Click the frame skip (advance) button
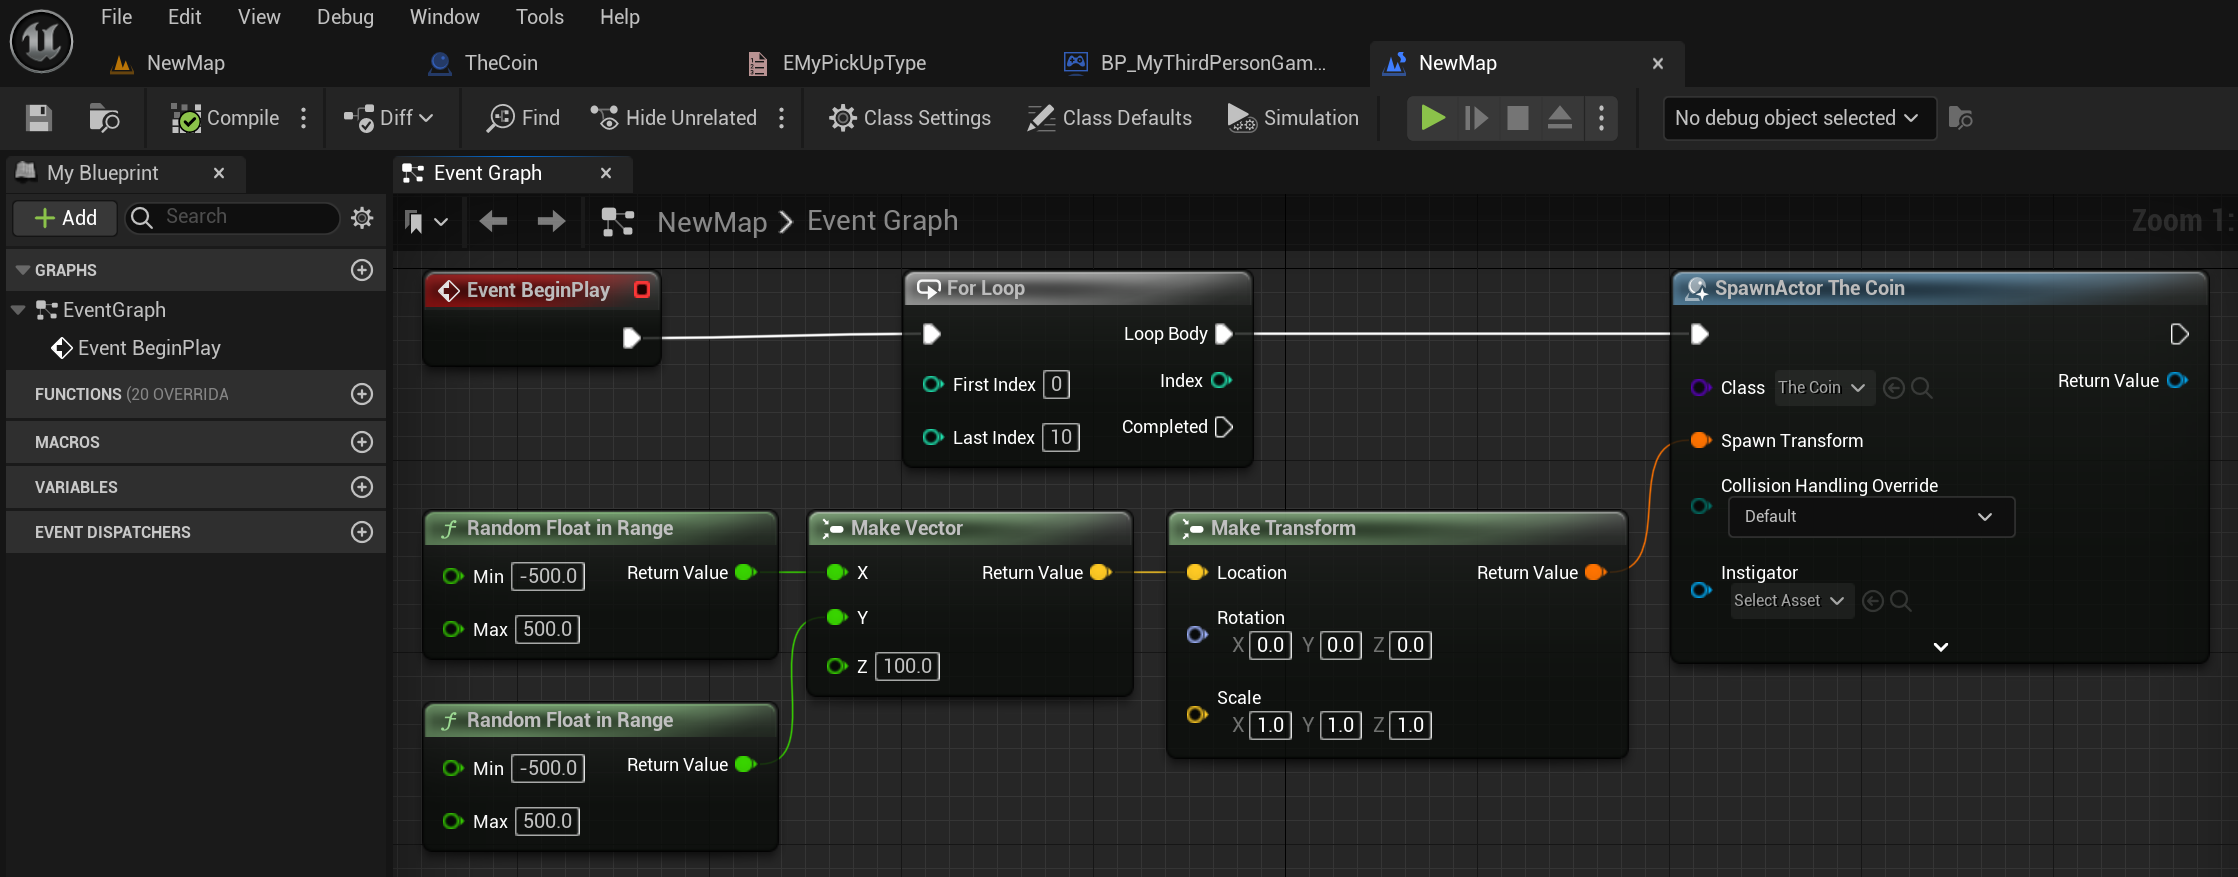Viewport: 2238px width, 877px height. click(1476, 118)
